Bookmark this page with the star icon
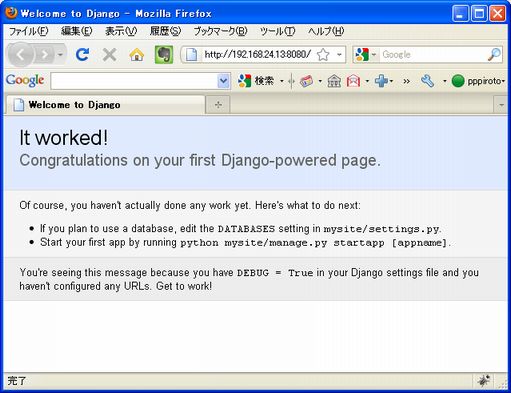 [323, 54]
